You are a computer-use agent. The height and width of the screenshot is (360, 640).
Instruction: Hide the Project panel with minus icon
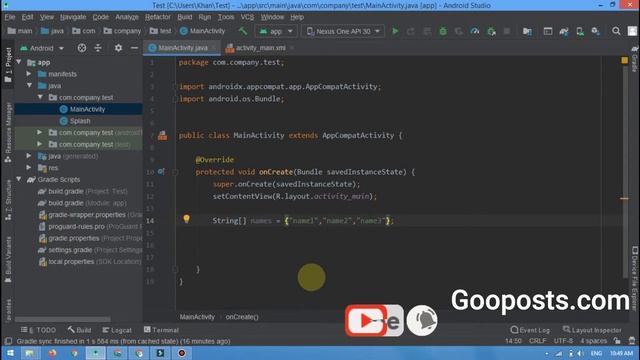click(134, 48)
